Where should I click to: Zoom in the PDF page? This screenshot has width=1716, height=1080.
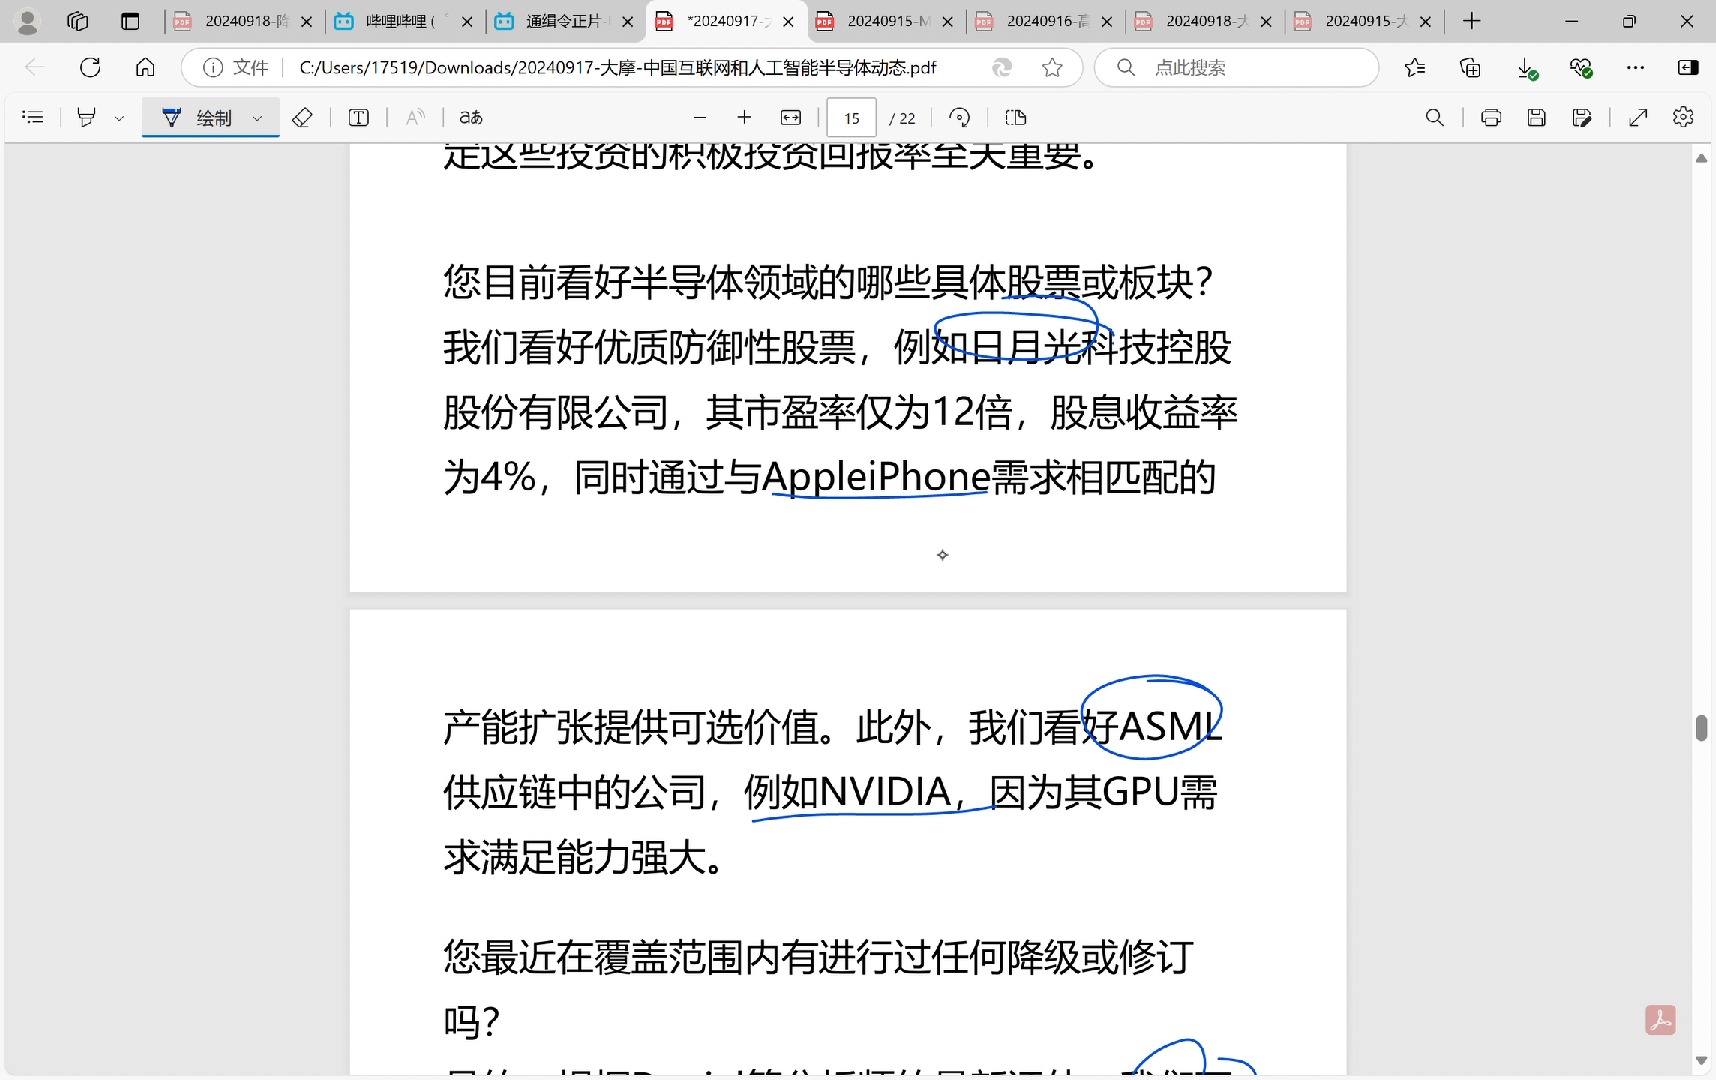(x=744, y=118)
